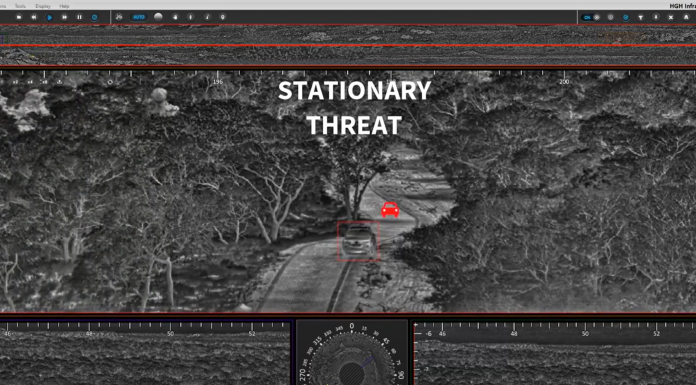This screenshot has height=385, width=696.
Task: Select the x2 zoom level
Action: [x=15, y=82]
